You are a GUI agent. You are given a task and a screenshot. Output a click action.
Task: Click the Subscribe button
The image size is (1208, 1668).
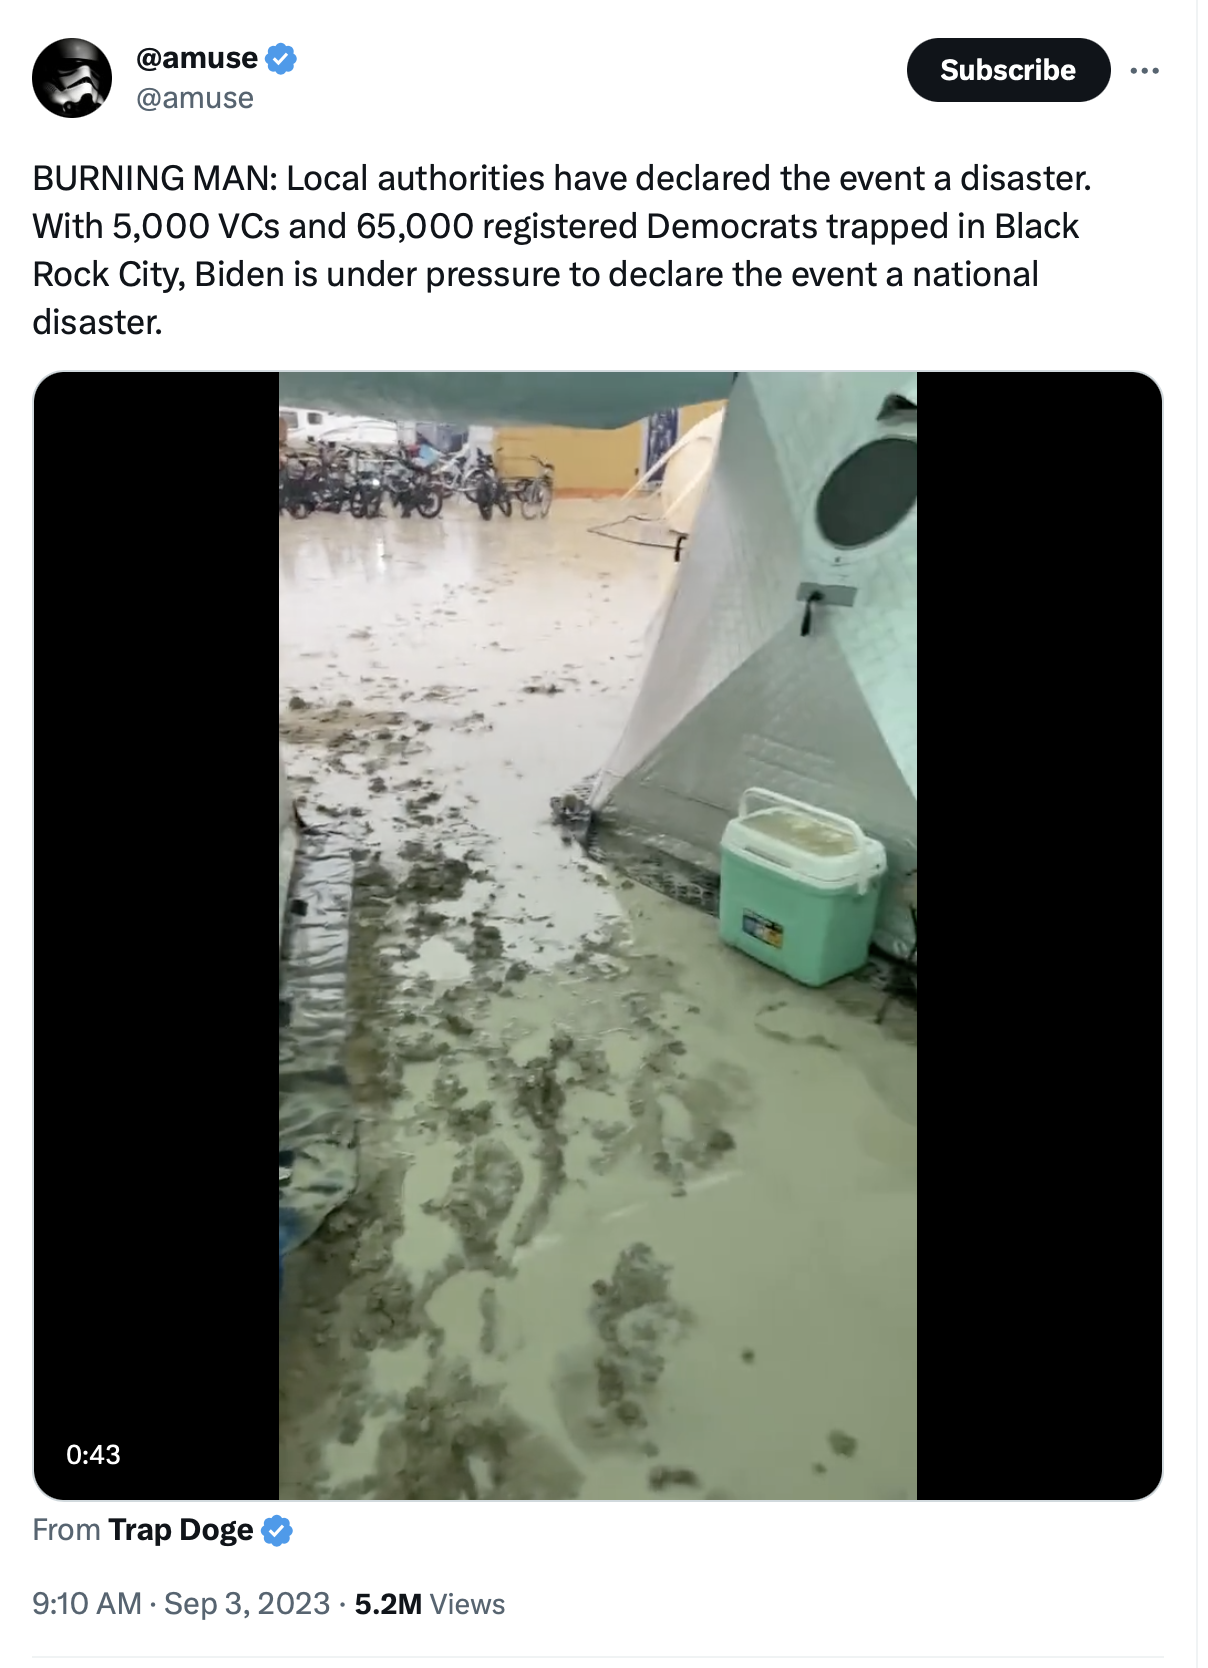coord(1008,70)
